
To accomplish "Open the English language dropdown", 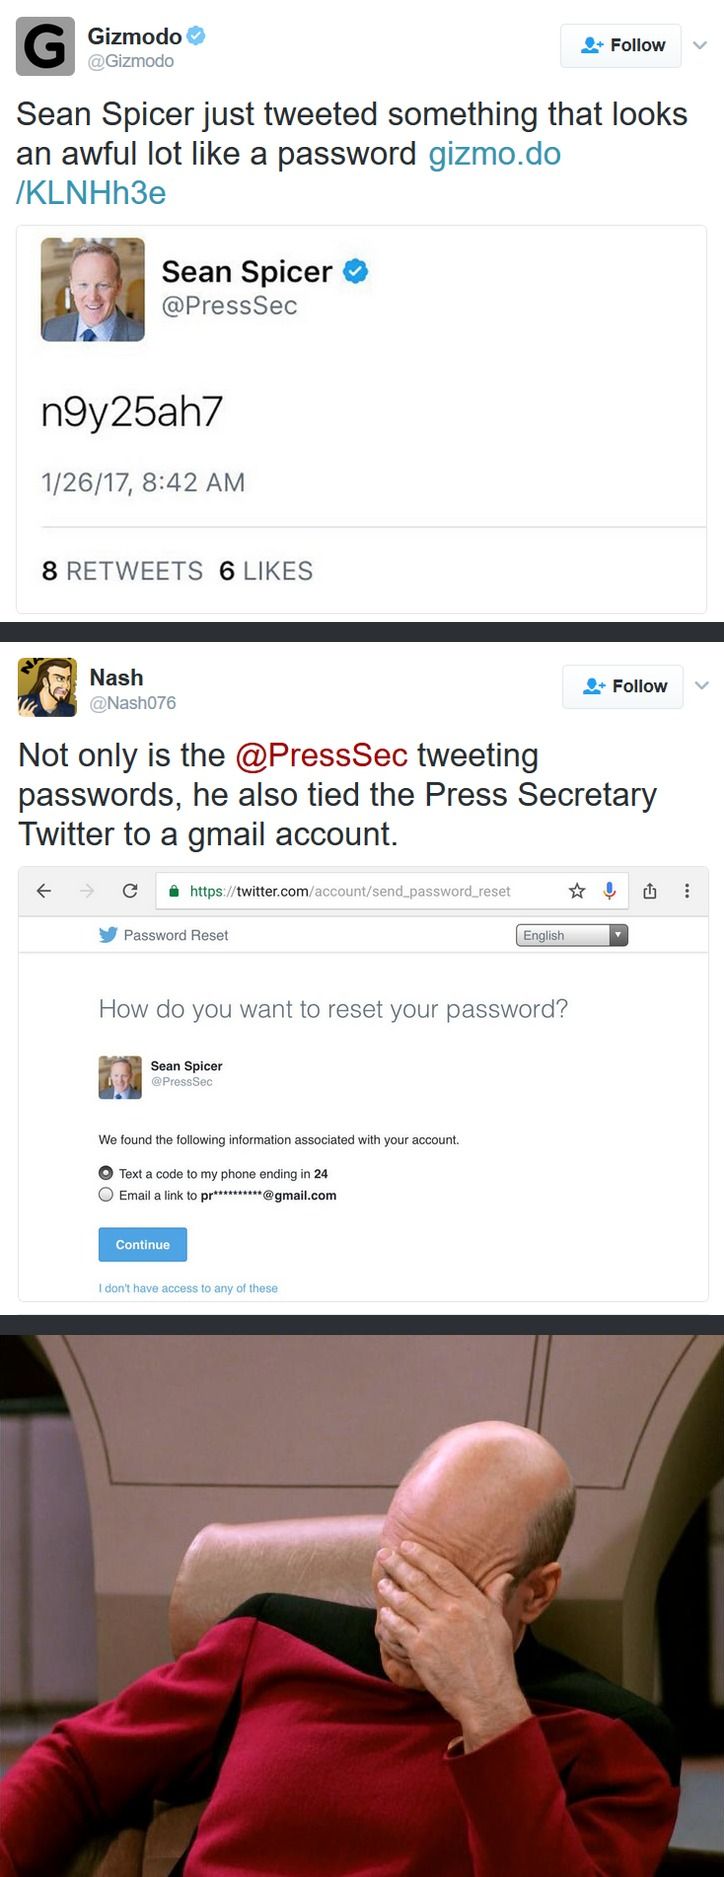I will tap(572, 935).
